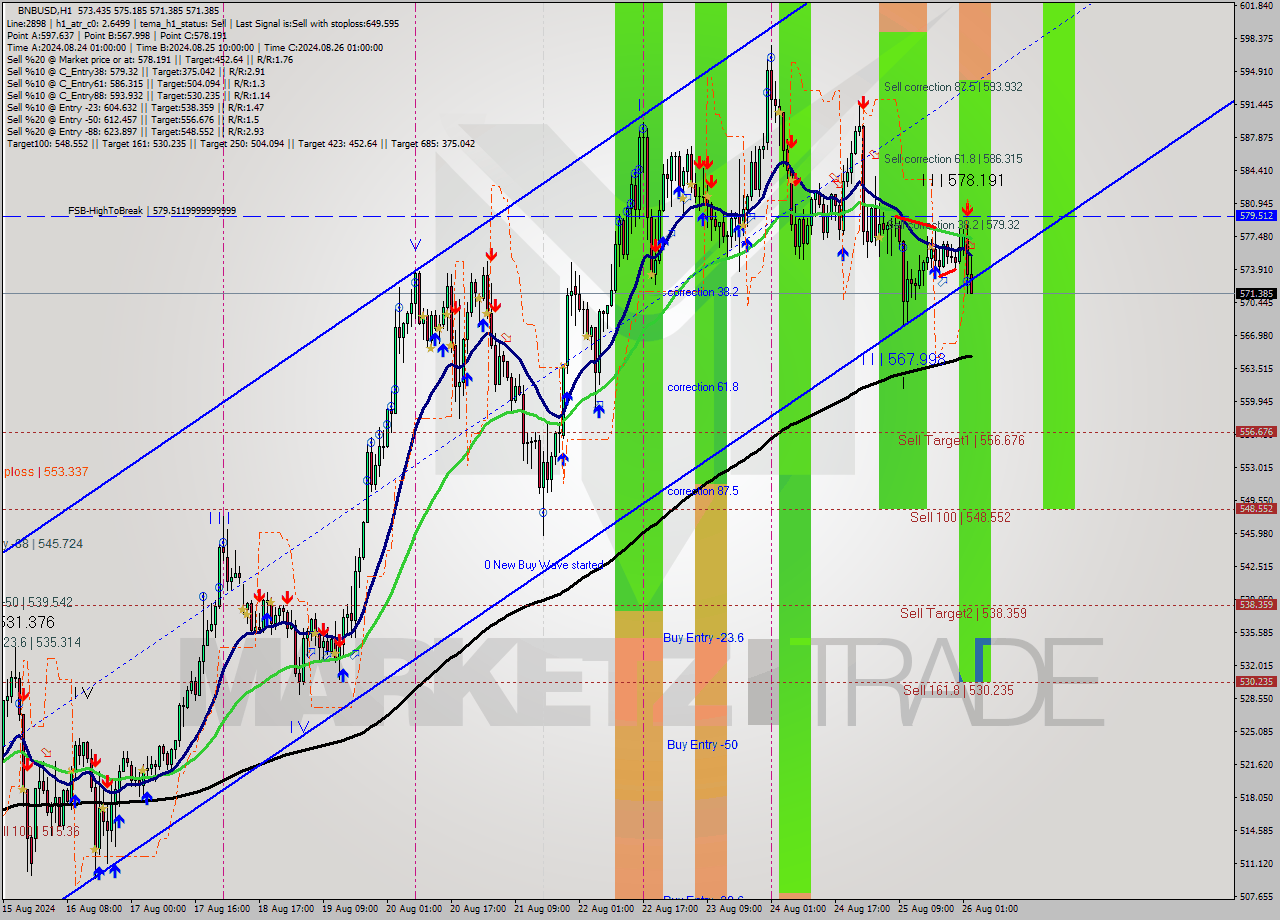Click the 'Buy Entry -23.6' label

[704, 637]
